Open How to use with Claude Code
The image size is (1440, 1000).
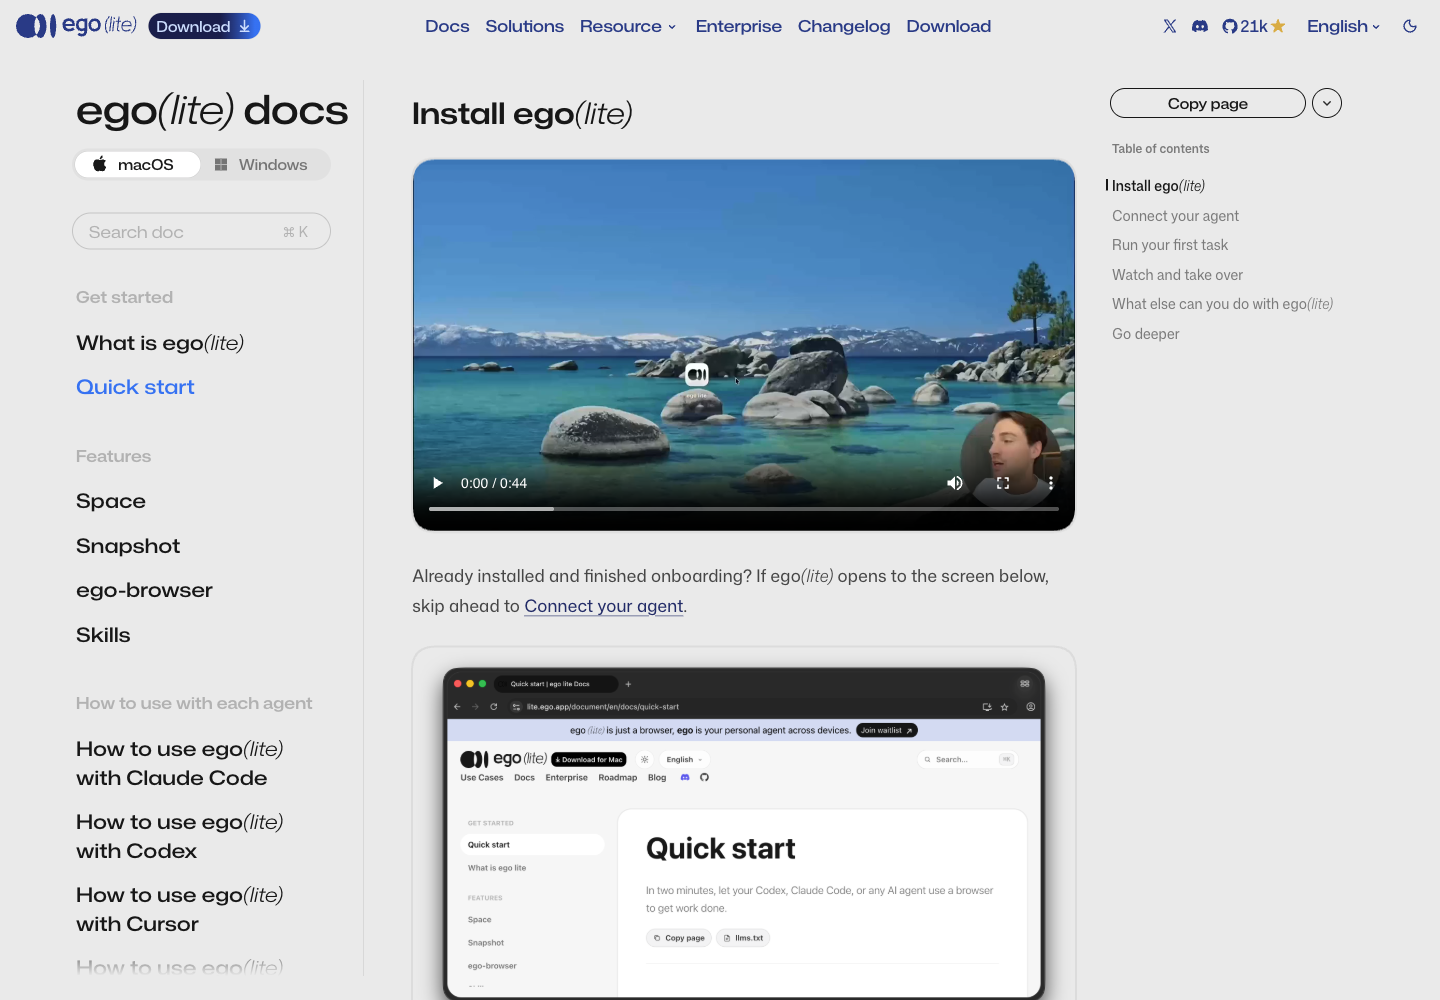[x=180, y=763]
